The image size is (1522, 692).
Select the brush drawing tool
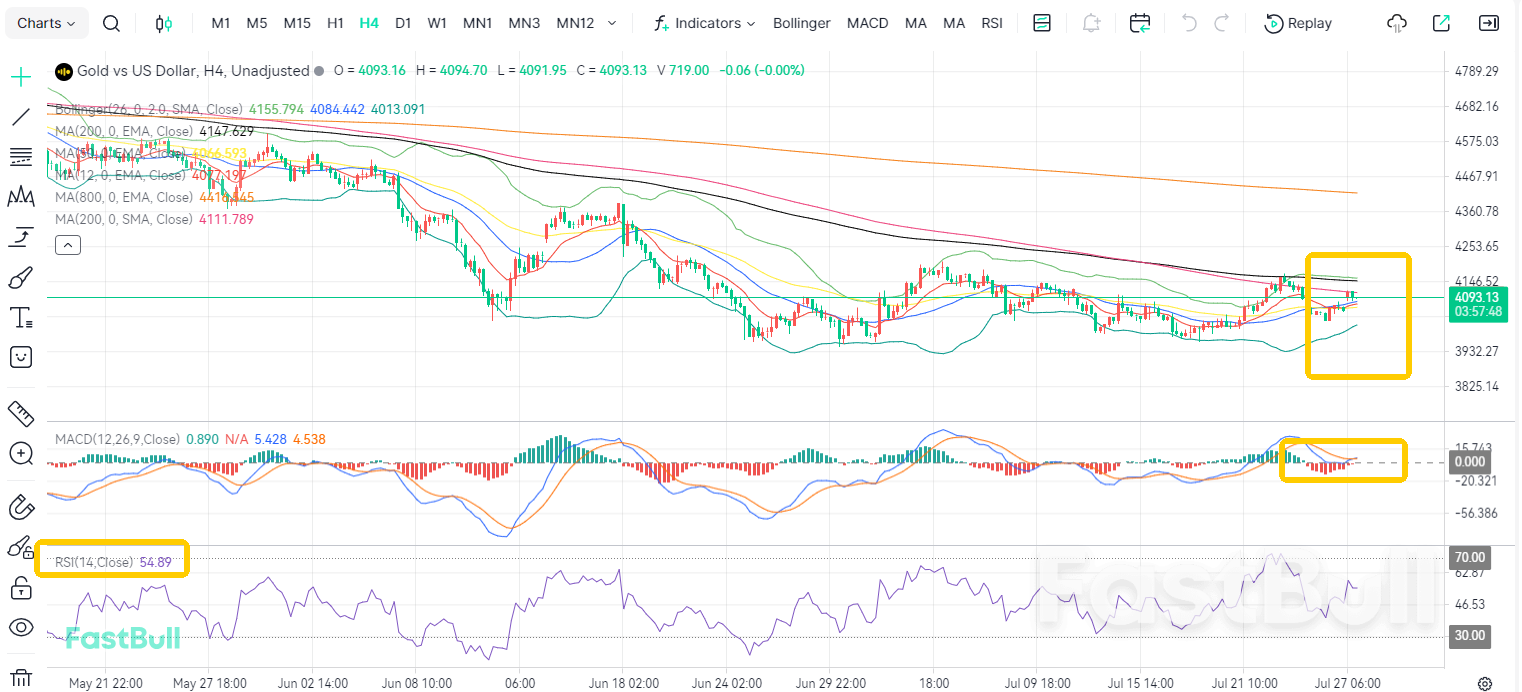pos(21,277)
